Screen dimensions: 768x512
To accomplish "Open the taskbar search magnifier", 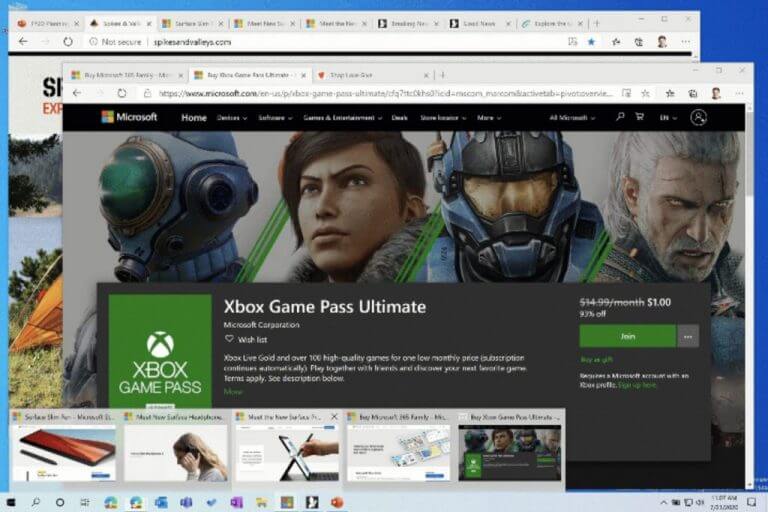I will (36, 502).
